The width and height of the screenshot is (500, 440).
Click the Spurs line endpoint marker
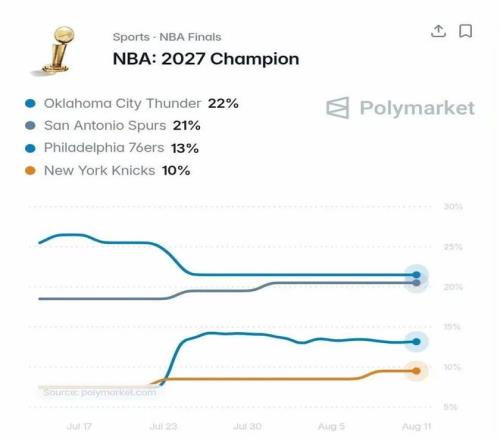click(416, 283)
